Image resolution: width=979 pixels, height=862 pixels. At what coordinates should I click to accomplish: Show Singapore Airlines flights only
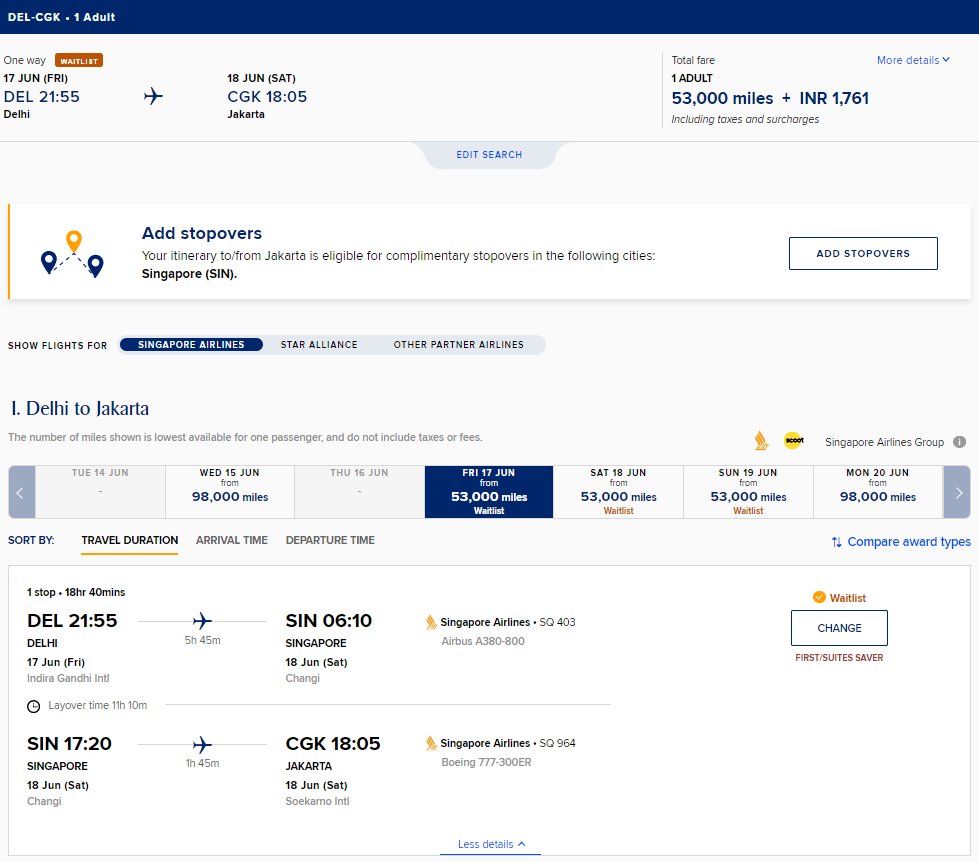[x=191, y=345]
